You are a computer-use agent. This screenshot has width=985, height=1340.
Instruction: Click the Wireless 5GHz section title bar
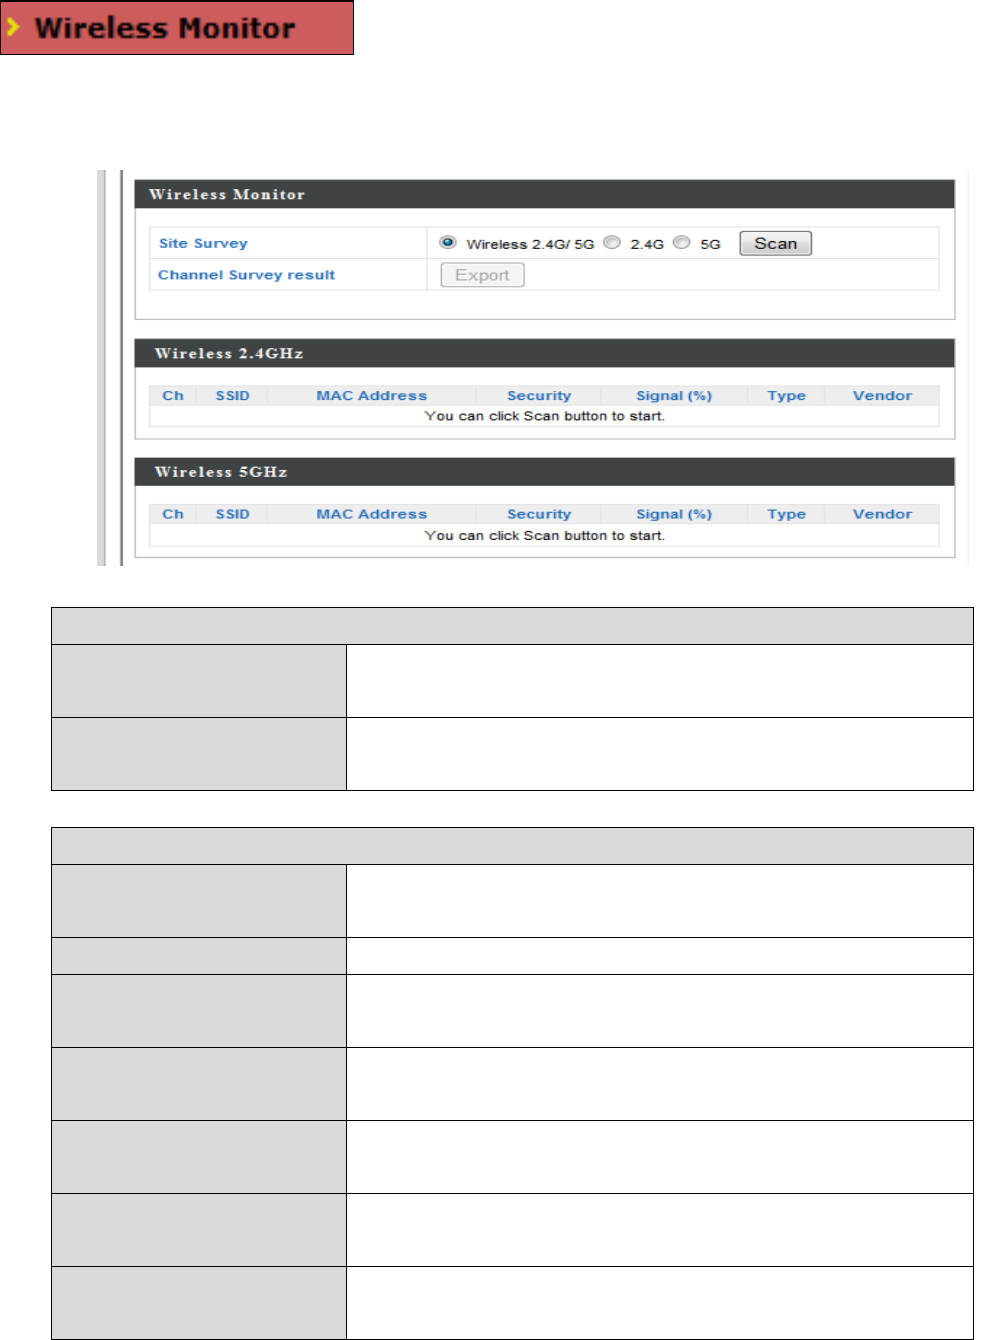coord(545,472)
